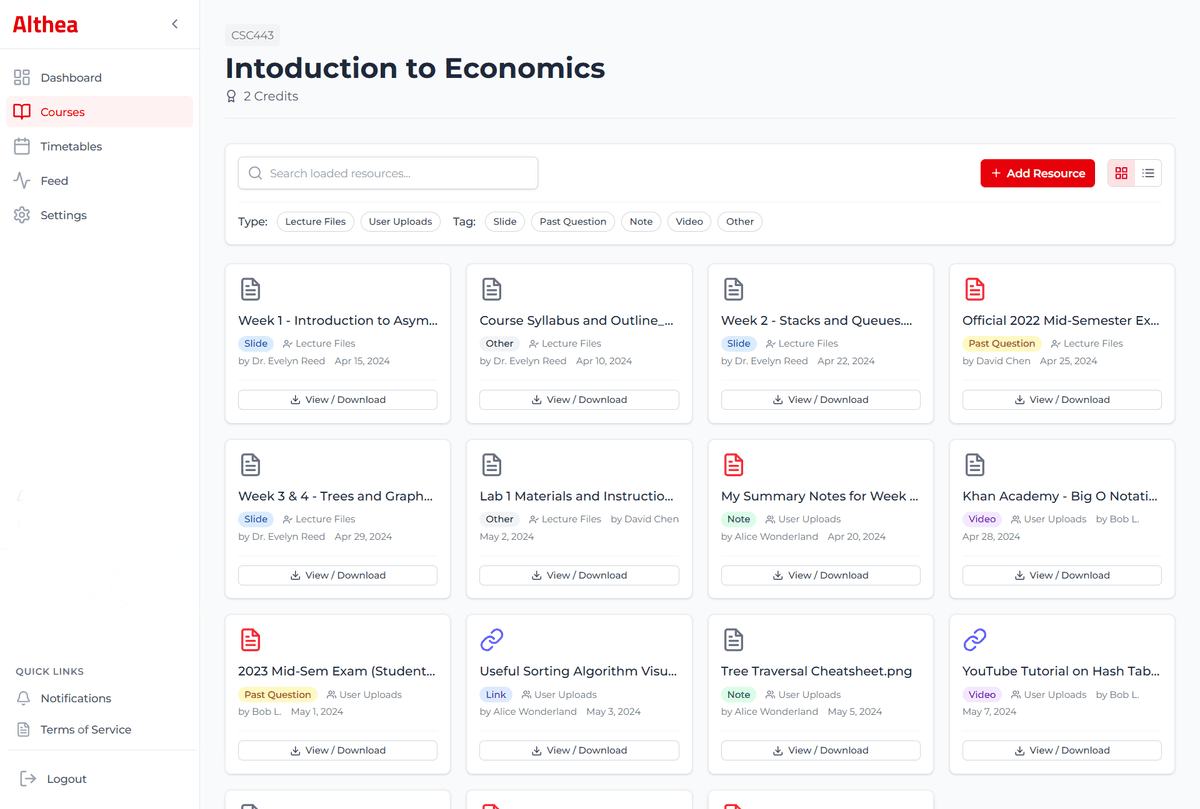Screen dimensions: 1200x809
Task: Switch to list view layout
Action: [x=1148, y=173]
